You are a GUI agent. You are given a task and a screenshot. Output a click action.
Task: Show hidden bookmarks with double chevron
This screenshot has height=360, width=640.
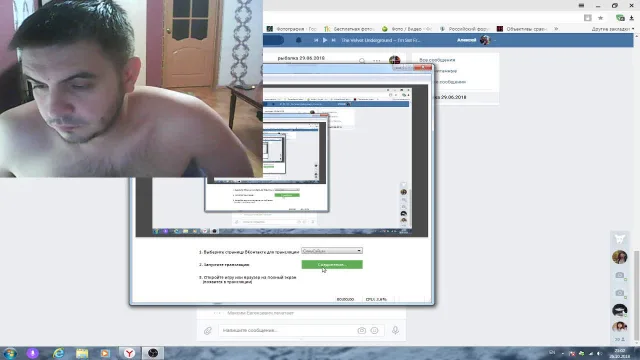(556, 29)
